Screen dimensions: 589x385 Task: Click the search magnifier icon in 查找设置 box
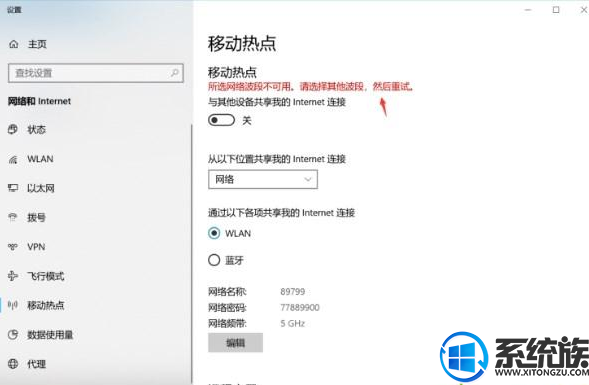174,73
